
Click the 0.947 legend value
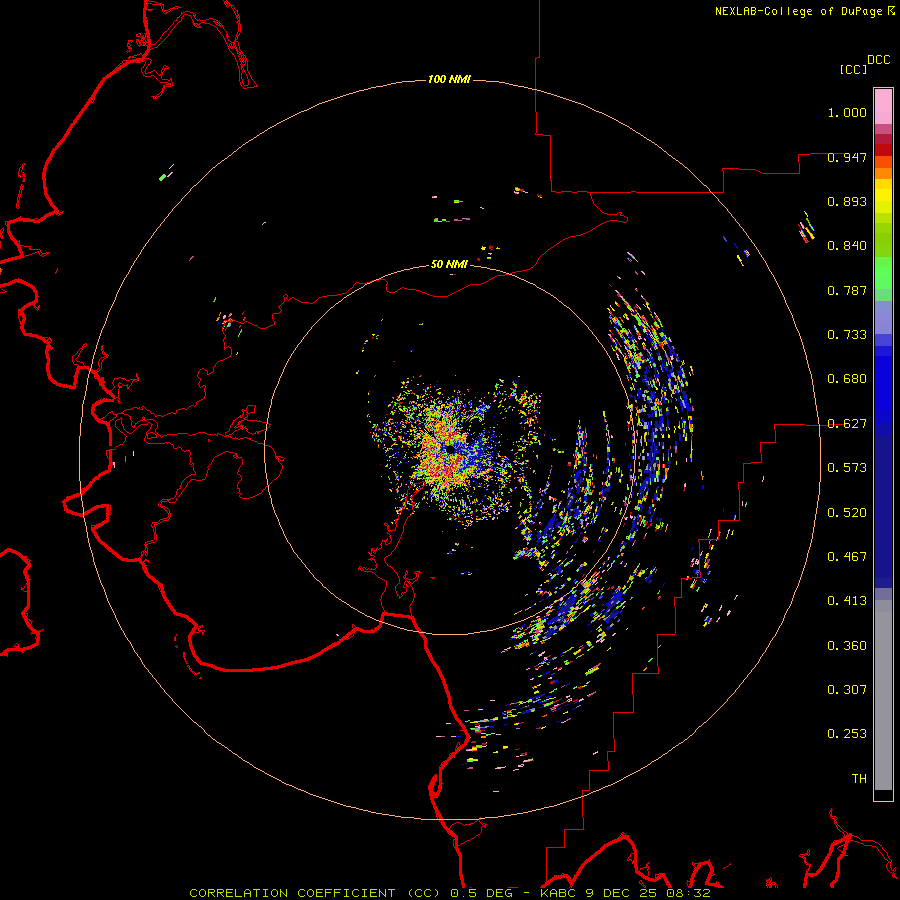point(847,157)
